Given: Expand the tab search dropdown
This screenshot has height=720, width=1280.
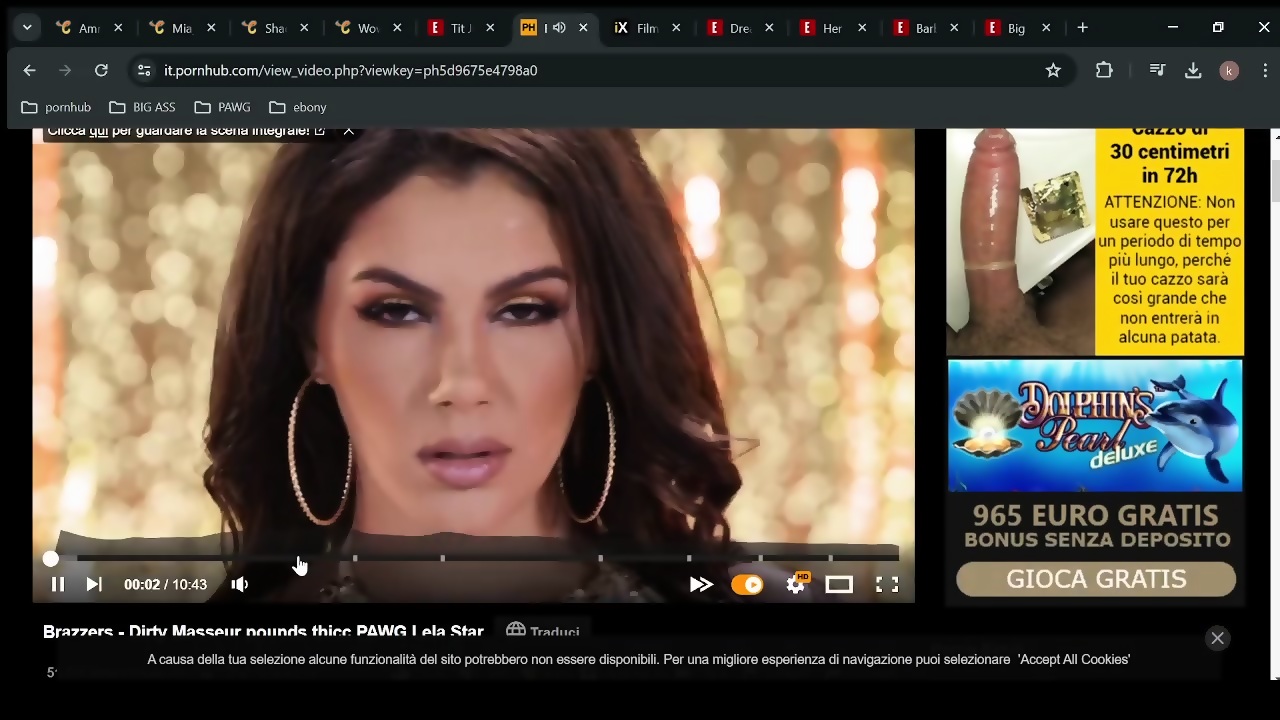Looking at the screenshot, I should tap(27, 28).
